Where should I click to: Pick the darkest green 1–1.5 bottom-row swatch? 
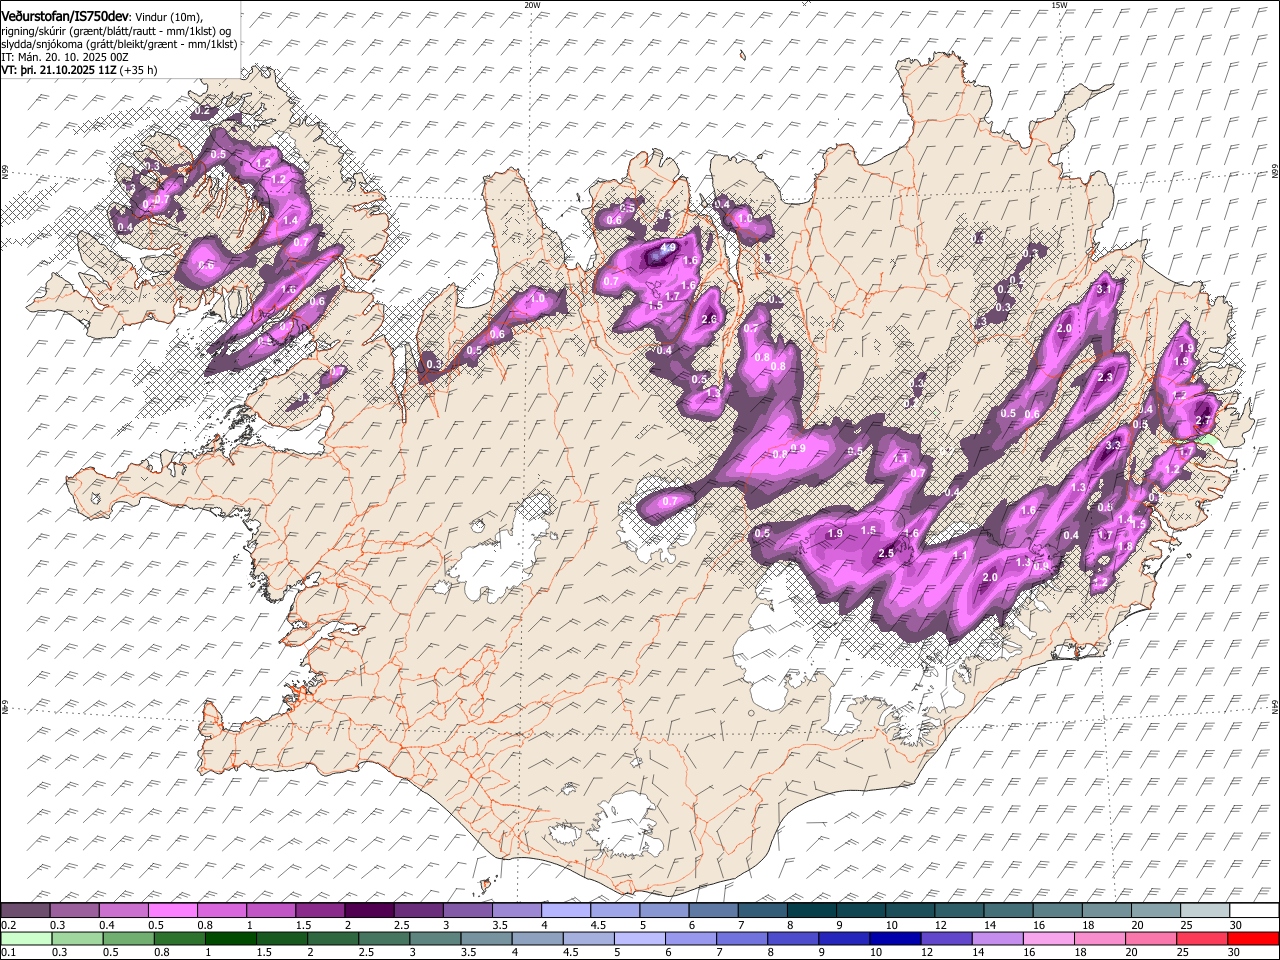point(231,938)
